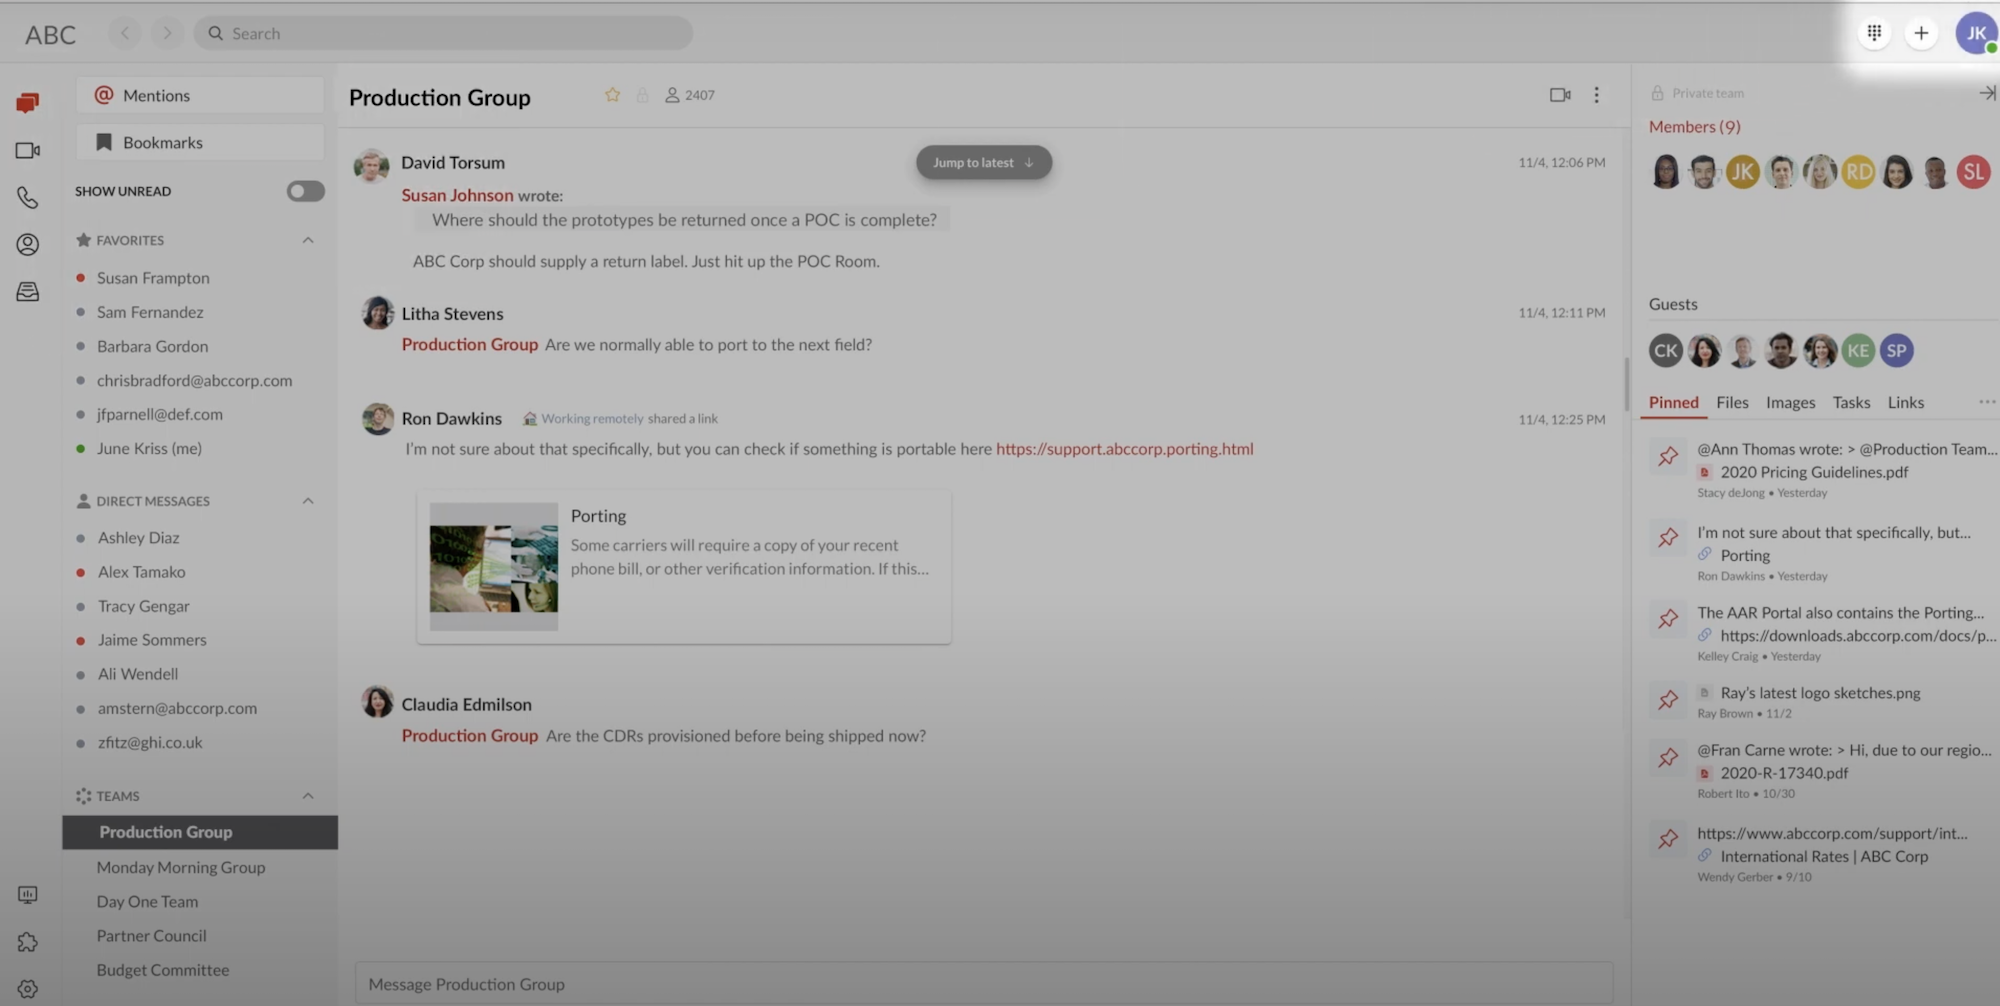Toggle the Show Unread switch
The image size is (2000, 1006).
[x=305, y=191]
